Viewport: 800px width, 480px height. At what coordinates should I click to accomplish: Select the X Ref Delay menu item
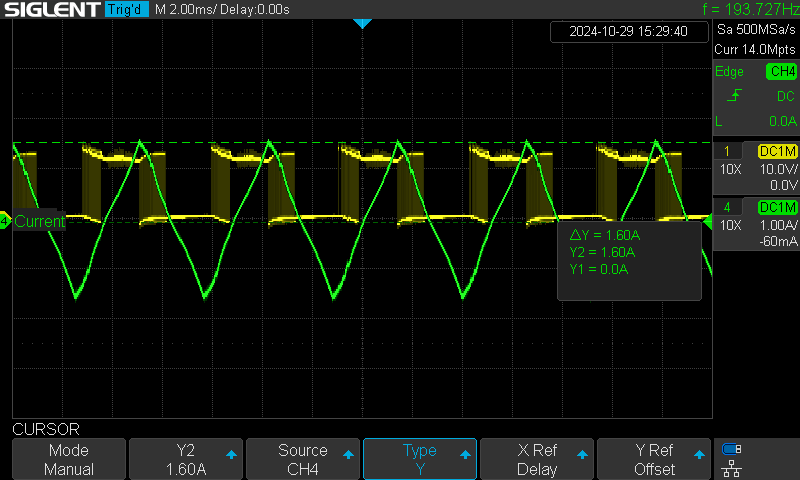point(537,459)
